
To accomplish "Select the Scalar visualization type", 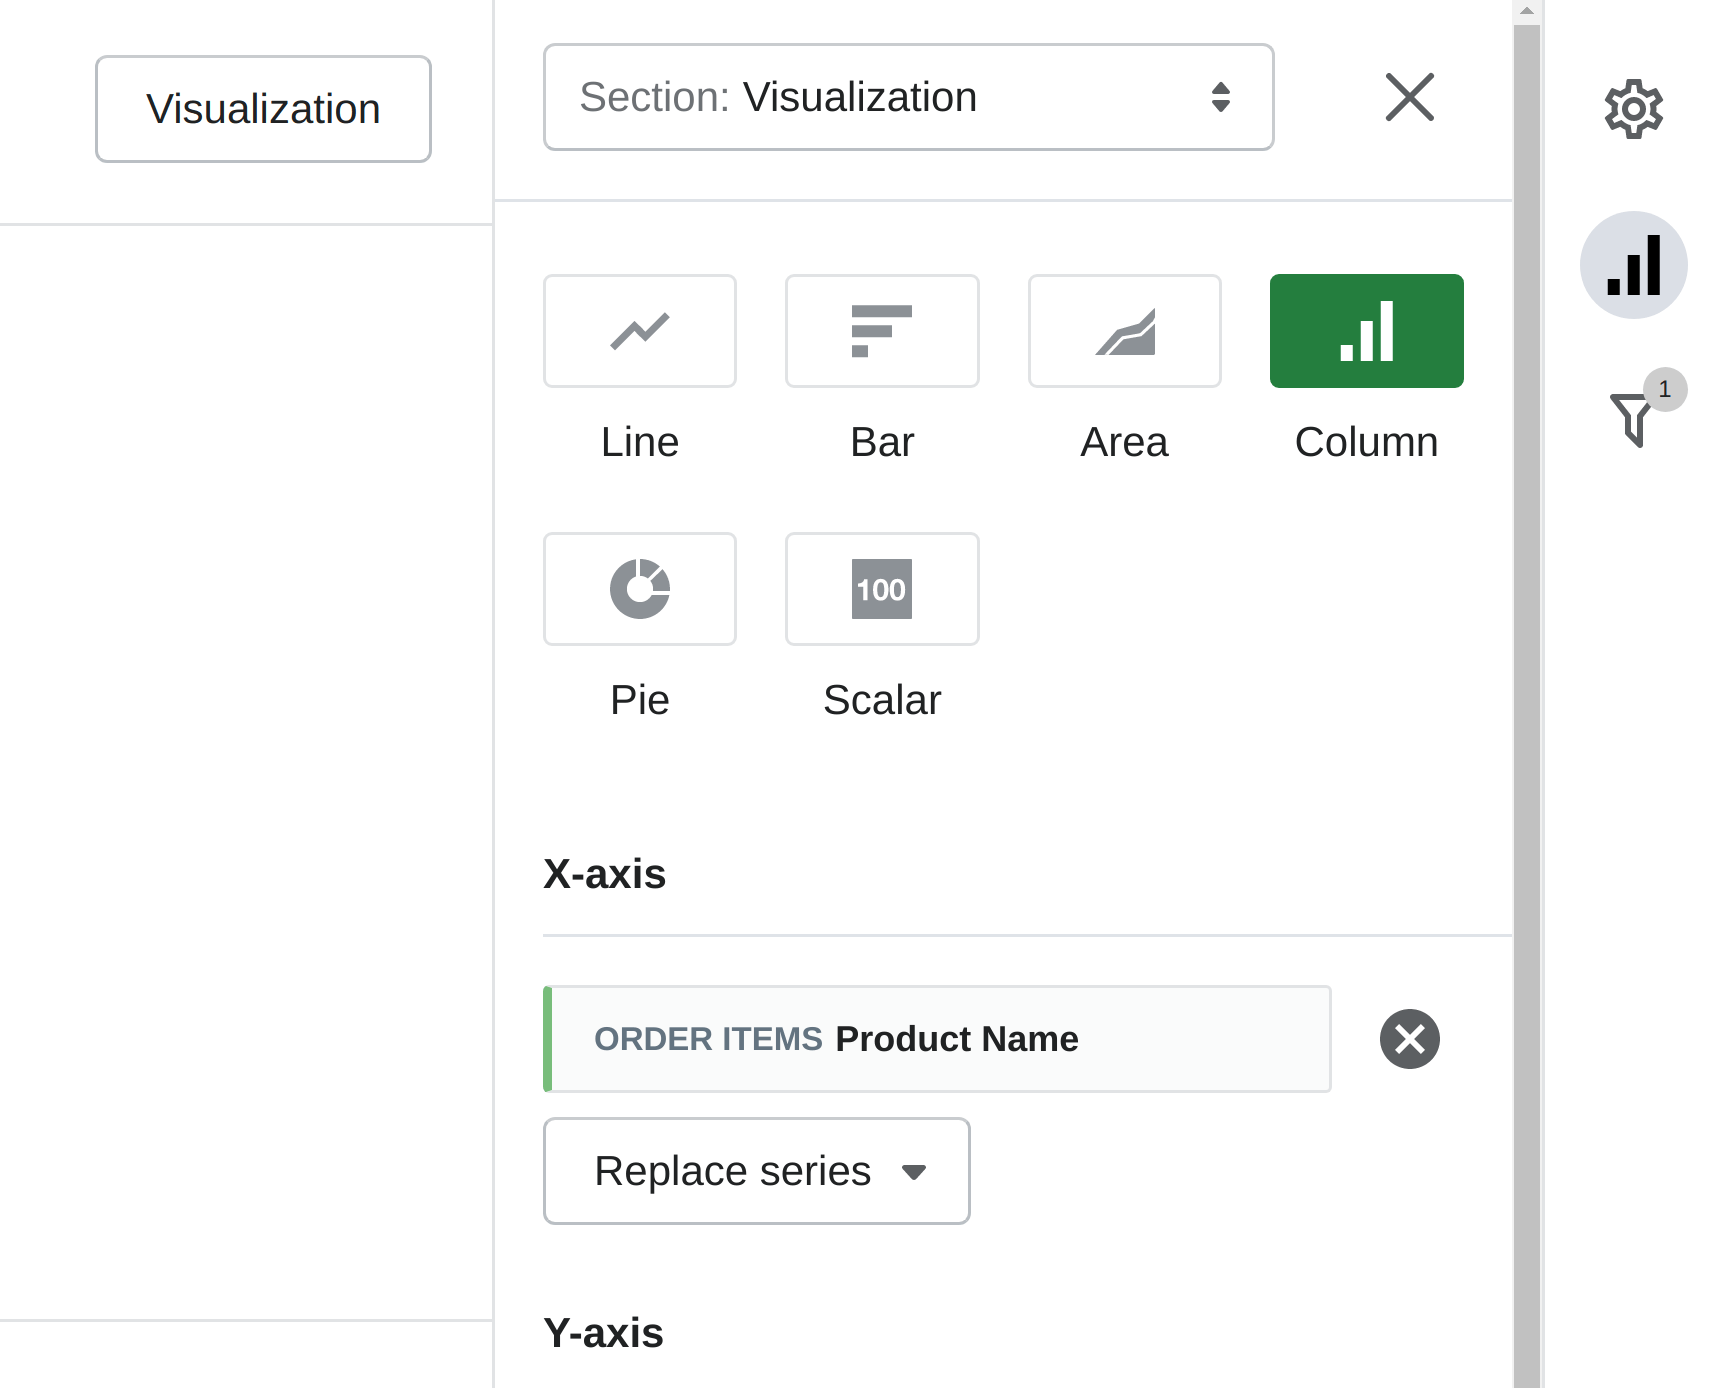I will [x=882, y=590].
